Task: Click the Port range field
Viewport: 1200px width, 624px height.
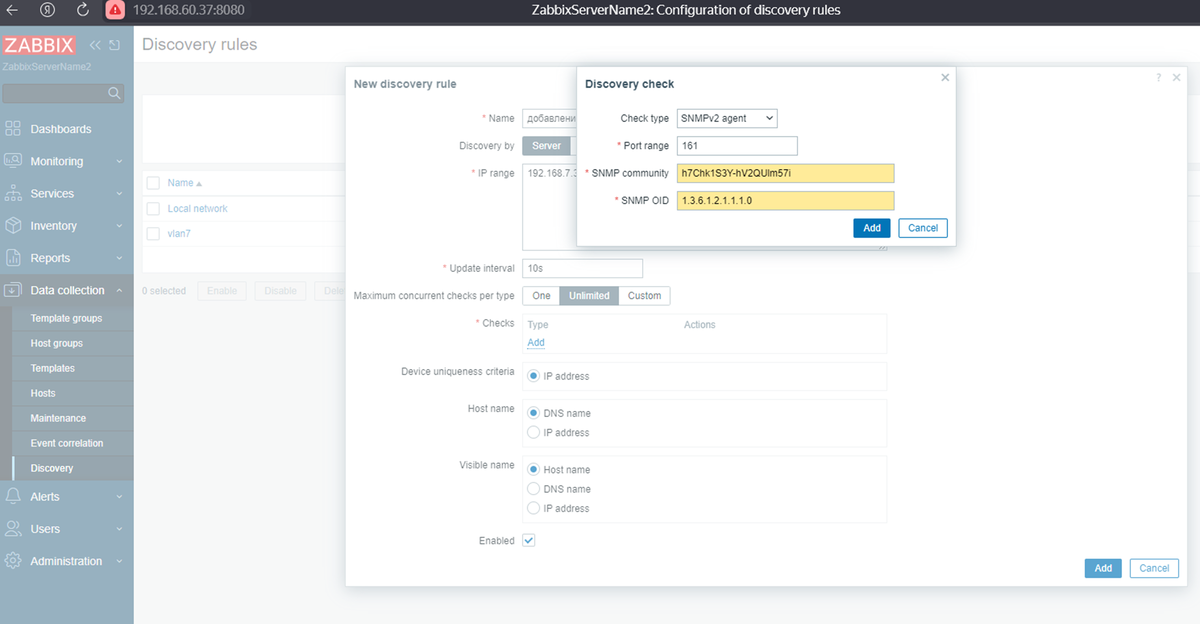Action: coord(737,146)
